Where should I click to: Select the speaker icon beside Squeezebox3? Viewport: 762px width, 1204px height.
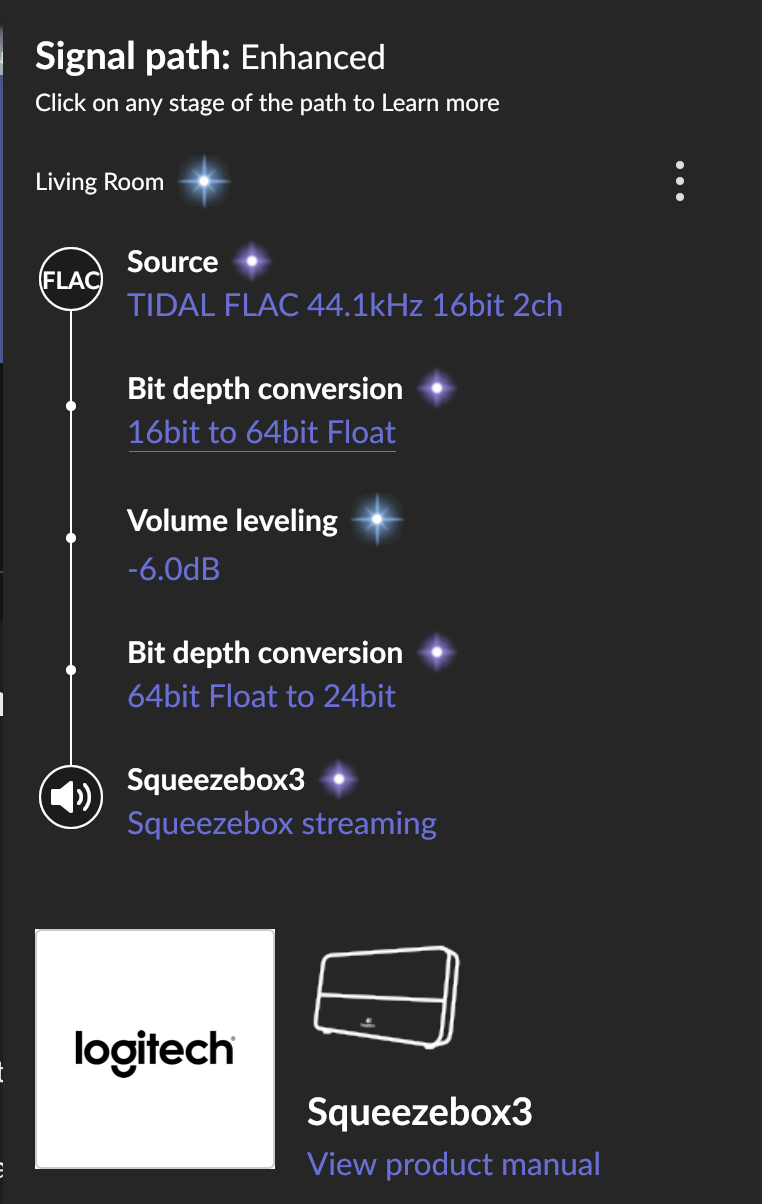[70, 797]
